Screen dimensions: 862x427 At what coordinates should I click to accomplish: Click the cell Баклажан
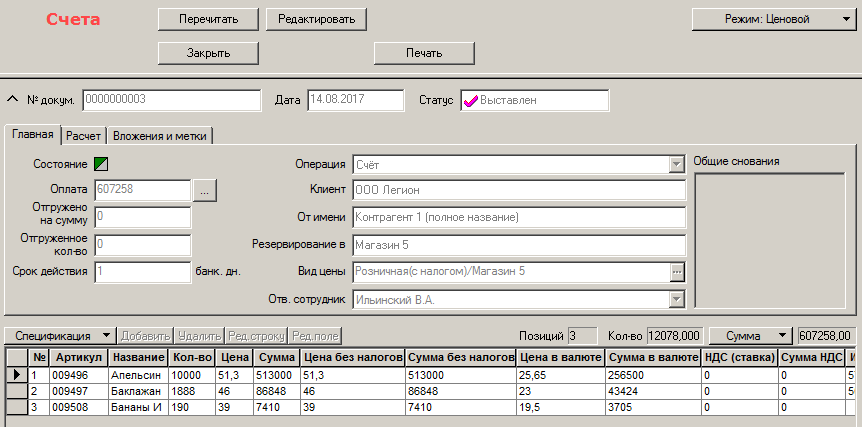(x=138, y=391)
